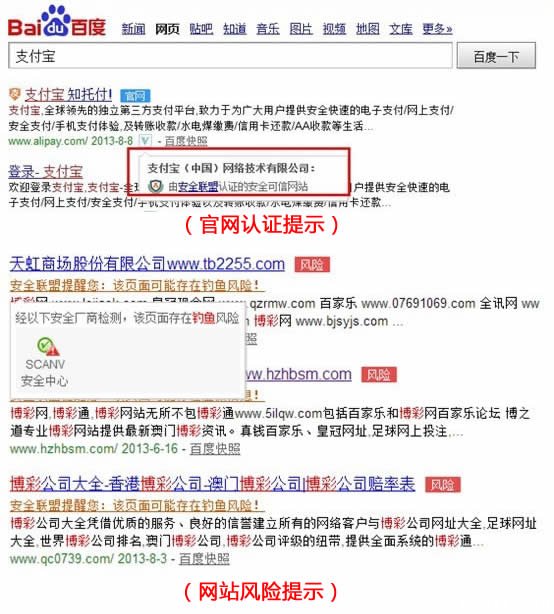The image size is (554, 614).
Task: Click the Baidu paw logo
Action: coord(57,21)
